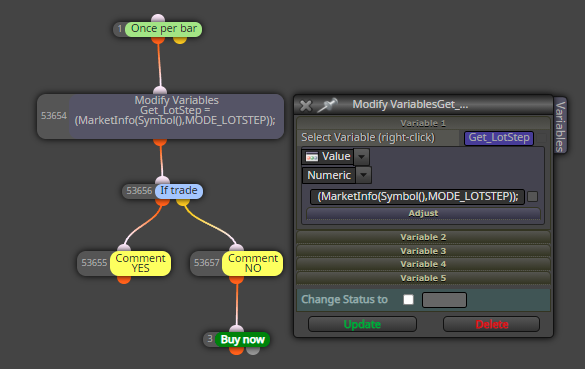Expand the Variable 3 section
This screenshot has width=585, height=369.
(x=423, y=251)
